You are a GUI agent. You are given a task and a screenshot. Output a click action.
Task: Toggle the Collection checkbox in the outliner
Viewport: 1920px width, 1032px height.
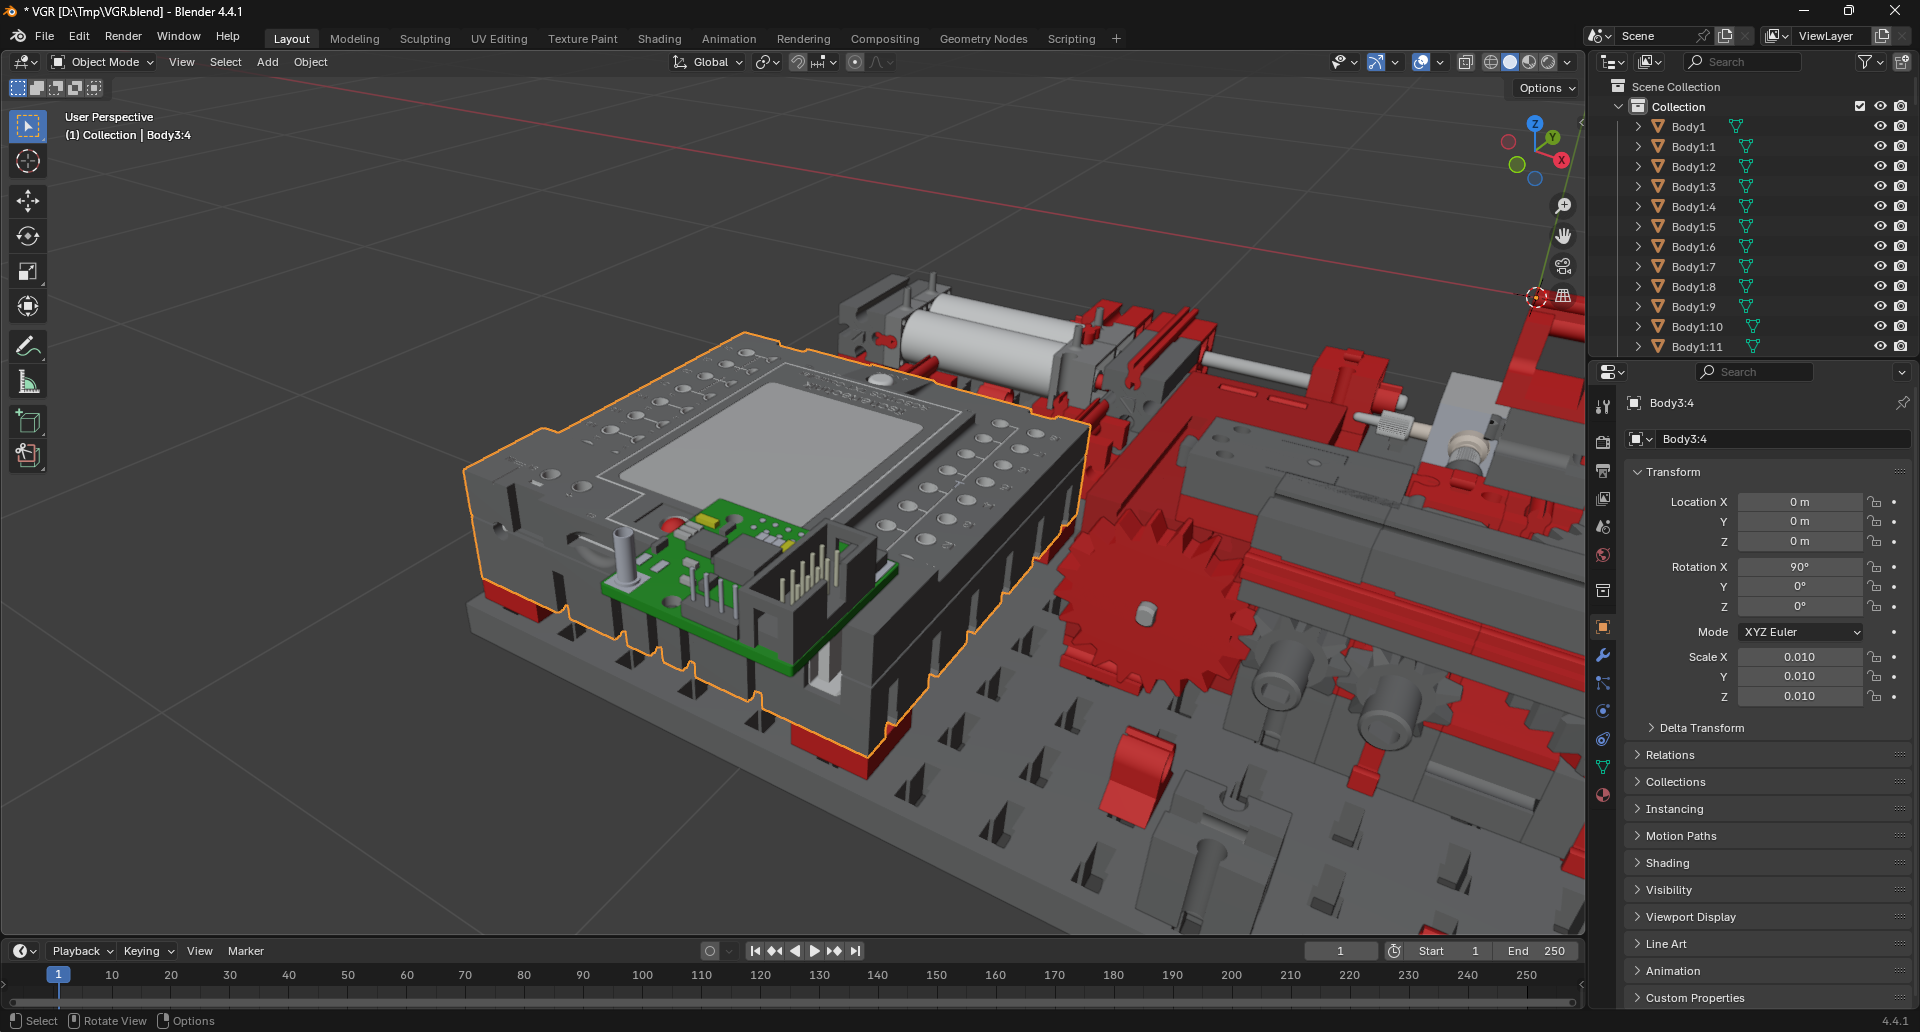[1860, 106]
